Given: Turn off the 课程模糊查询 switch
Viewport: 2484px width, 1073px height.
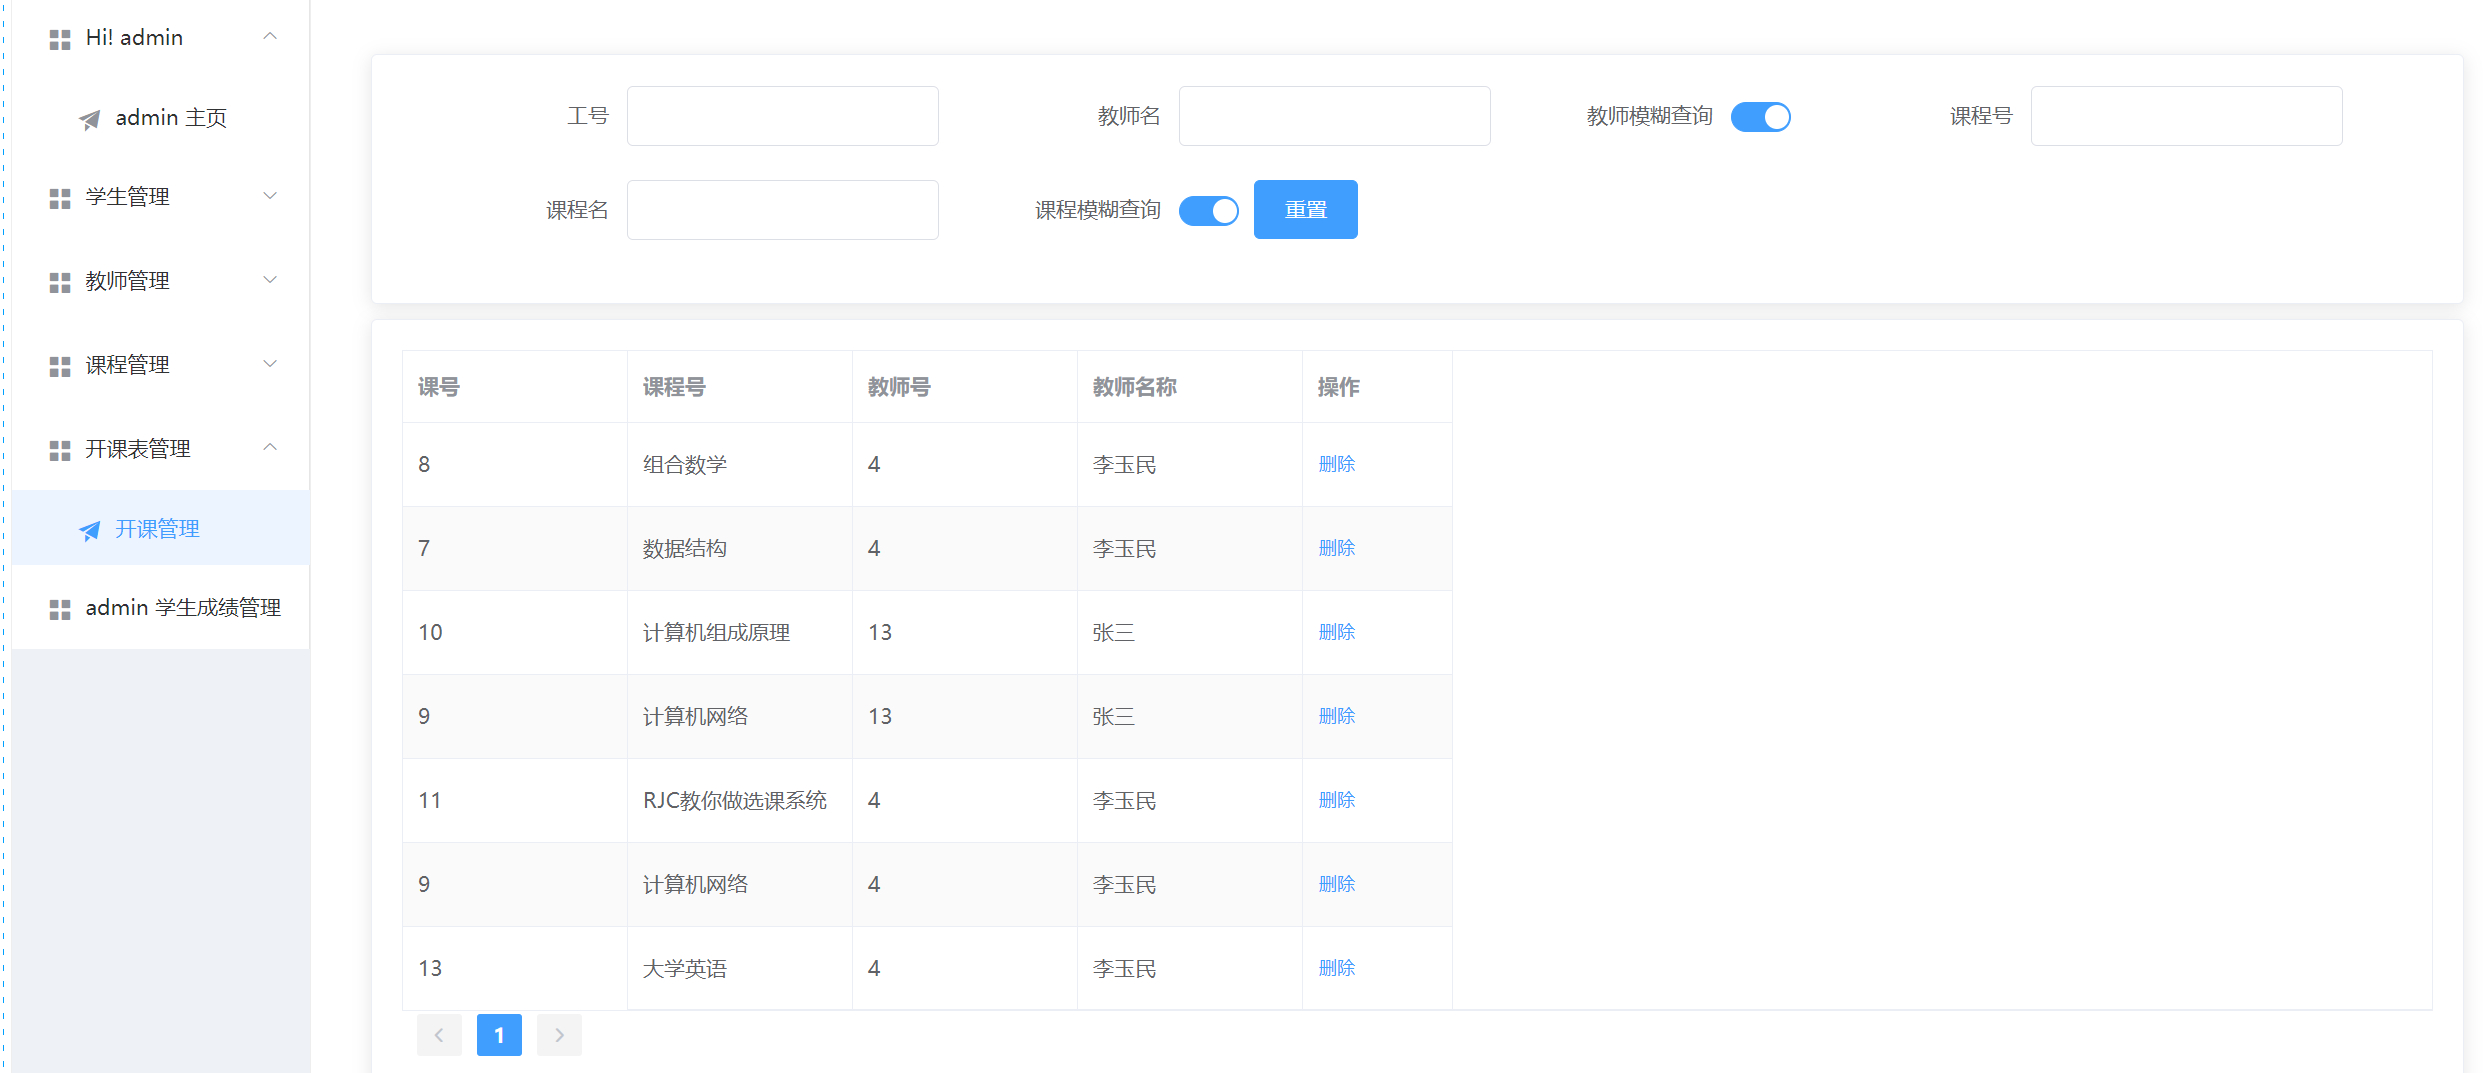Looking at the screenshot, I should (1209, 210).
